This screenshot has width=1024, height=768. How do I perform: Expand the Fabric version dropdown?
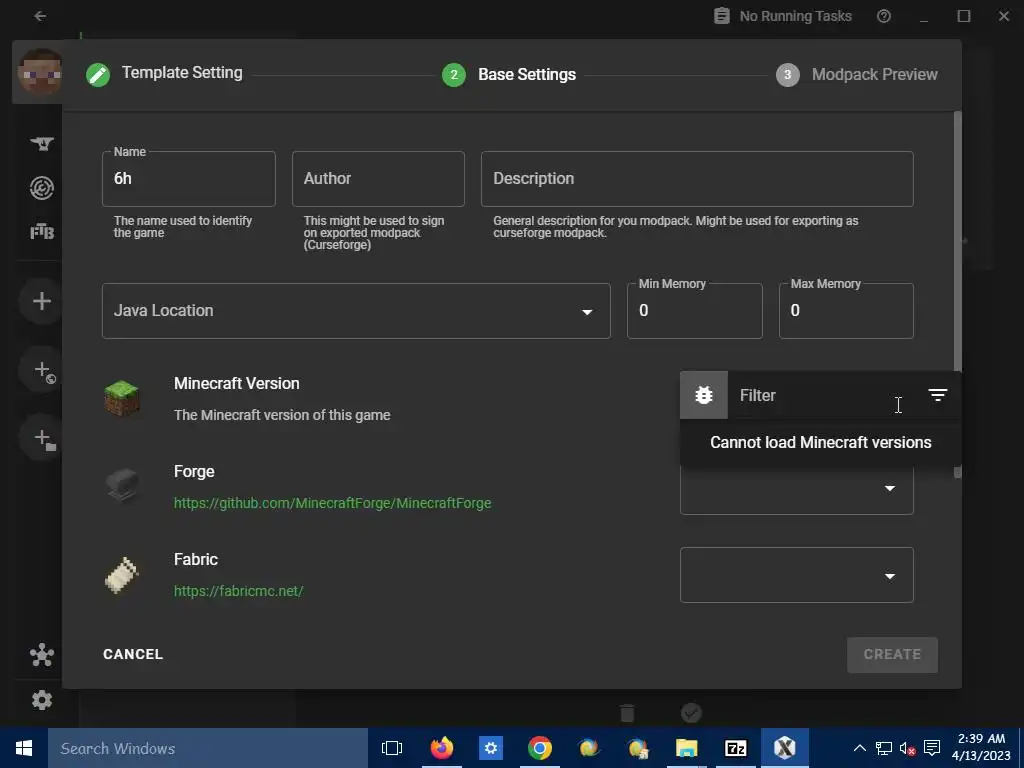coord(797,575)
